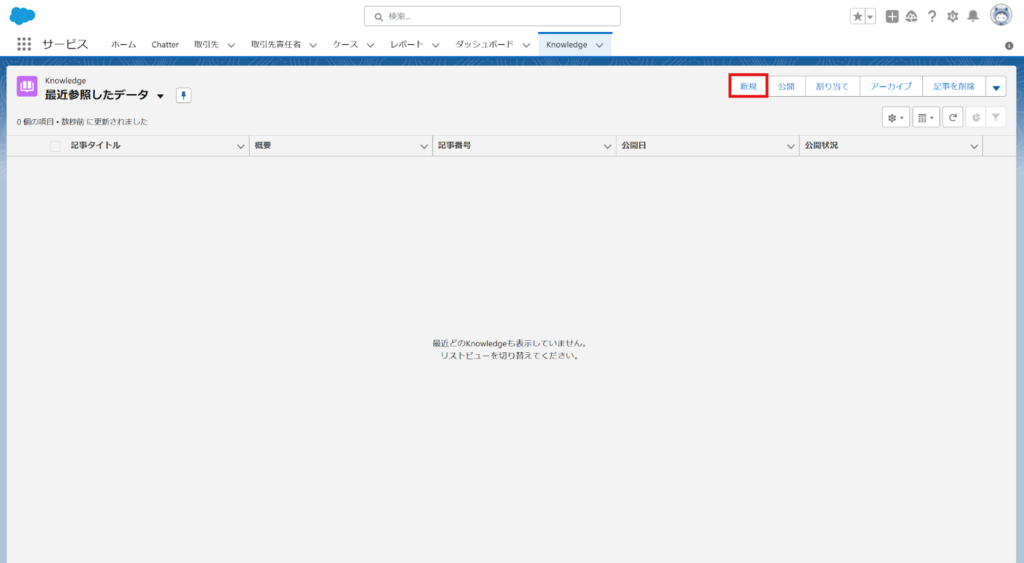Click the favorites star icon
The height and width of the screenshot is (563, 1024).
pyautogui.click(x=857, y=16)
